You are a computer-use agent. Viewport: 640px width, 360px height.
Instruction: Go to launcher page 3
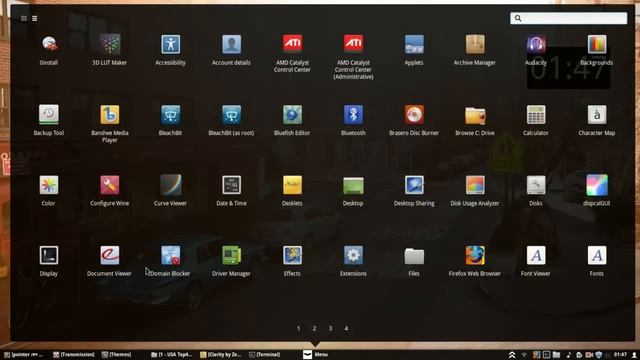tap(330, 328)
